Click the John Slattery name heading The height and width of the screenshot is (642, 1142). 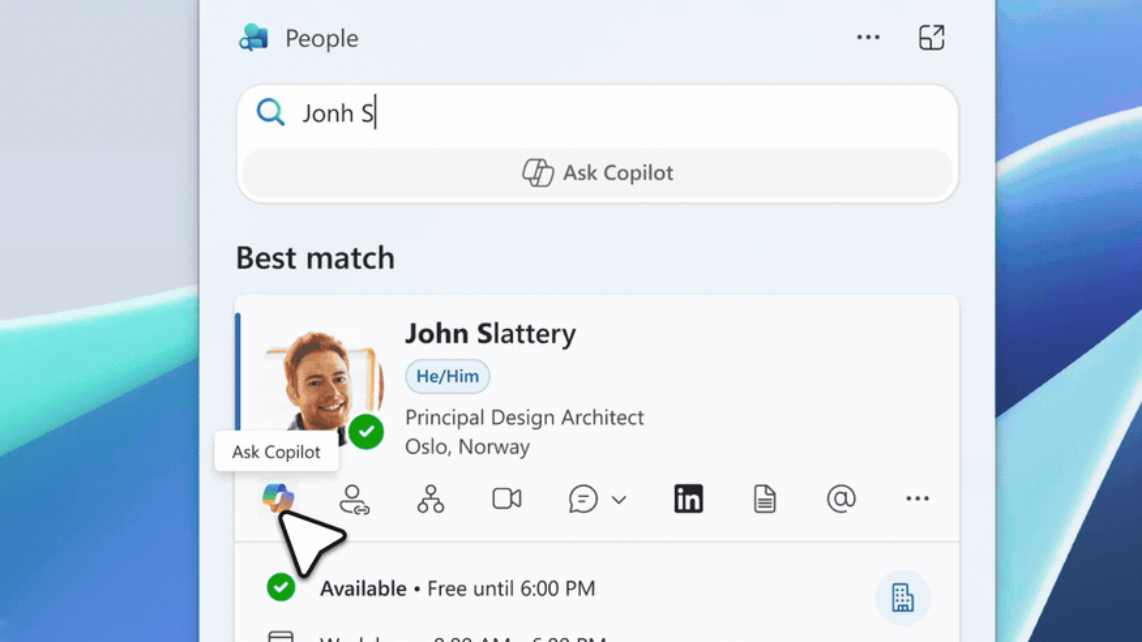click(490, 334)
